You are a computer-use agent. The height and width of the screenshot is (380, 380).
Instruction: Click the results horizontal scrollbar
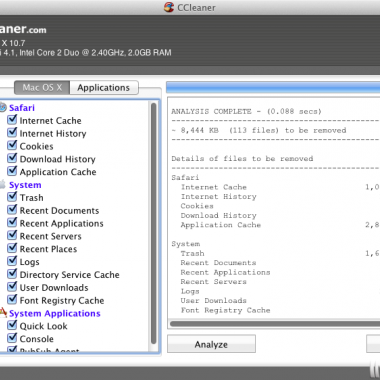click(x=275, y=323)
